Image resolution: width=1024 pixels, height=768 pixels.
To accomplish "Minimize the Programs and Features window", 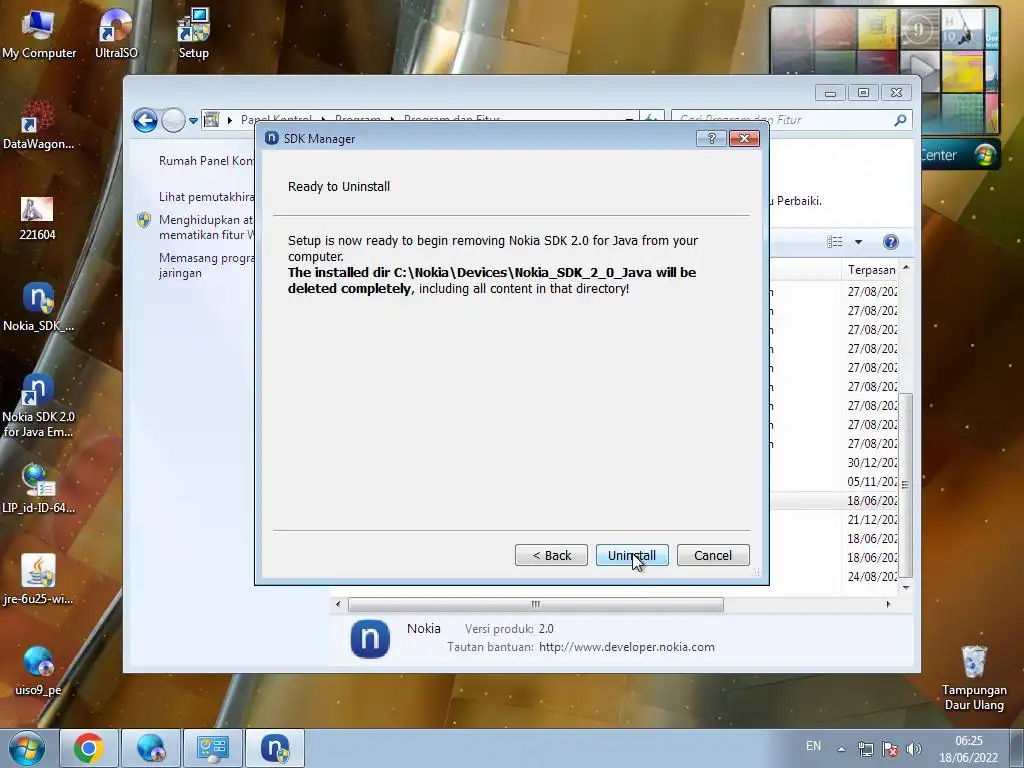I will pos(830,93).
